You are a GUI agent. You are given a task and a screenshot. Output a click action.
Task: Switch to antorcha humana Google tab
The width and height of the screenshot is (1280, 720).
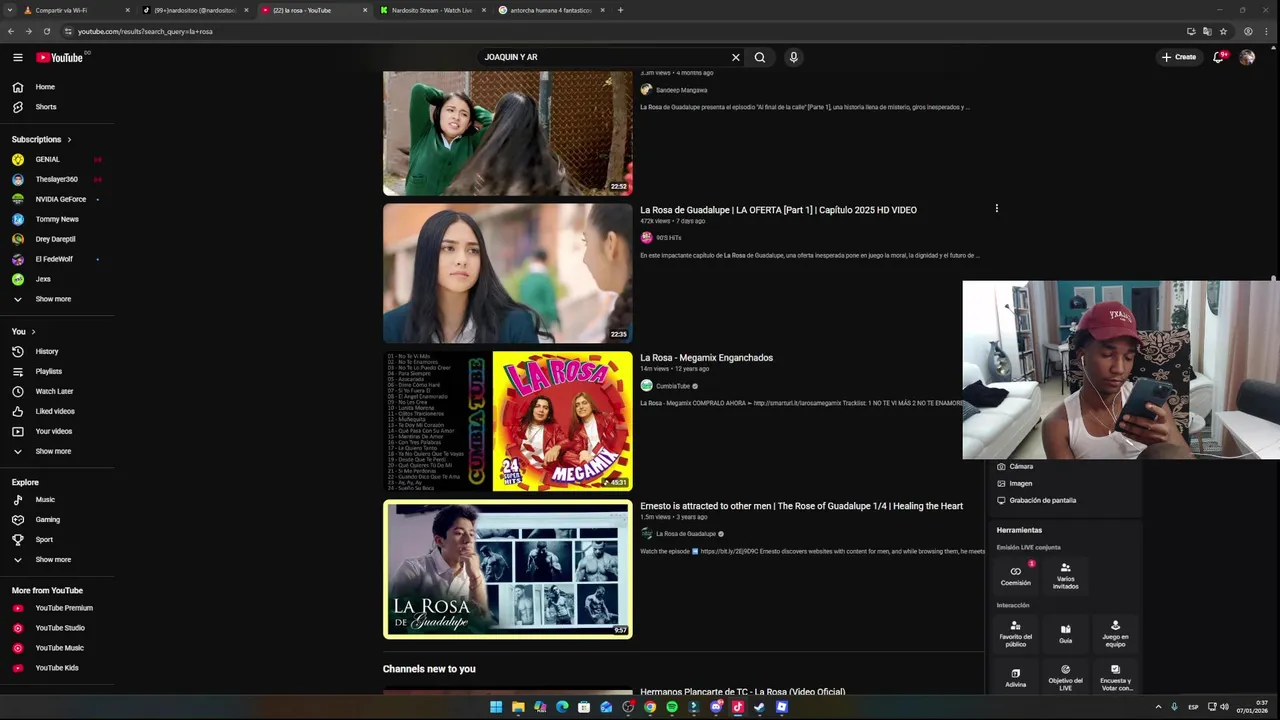pos(550,10)
